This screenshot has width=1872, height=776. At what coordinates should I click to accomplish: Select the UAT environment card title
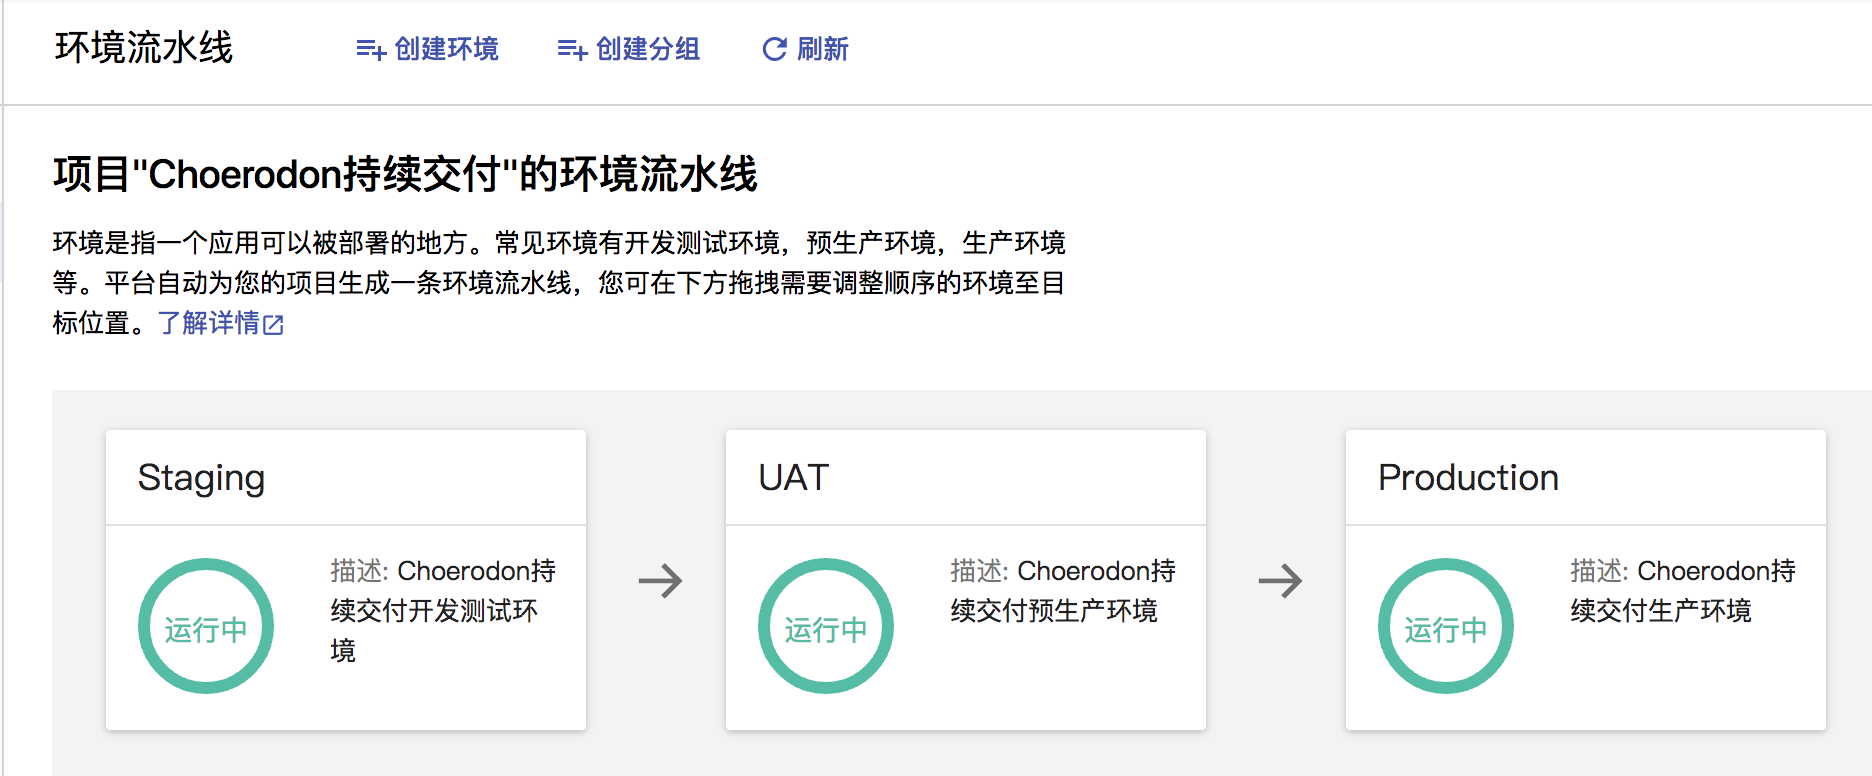pos(794,478)
